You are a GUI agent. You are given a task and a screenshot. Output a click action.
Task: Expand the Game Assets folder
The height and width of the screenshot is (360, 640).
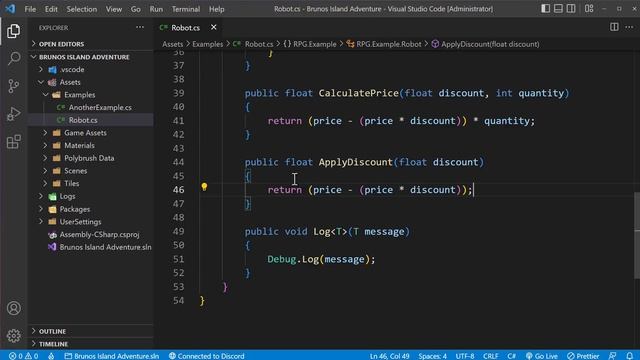coord(91,133)
